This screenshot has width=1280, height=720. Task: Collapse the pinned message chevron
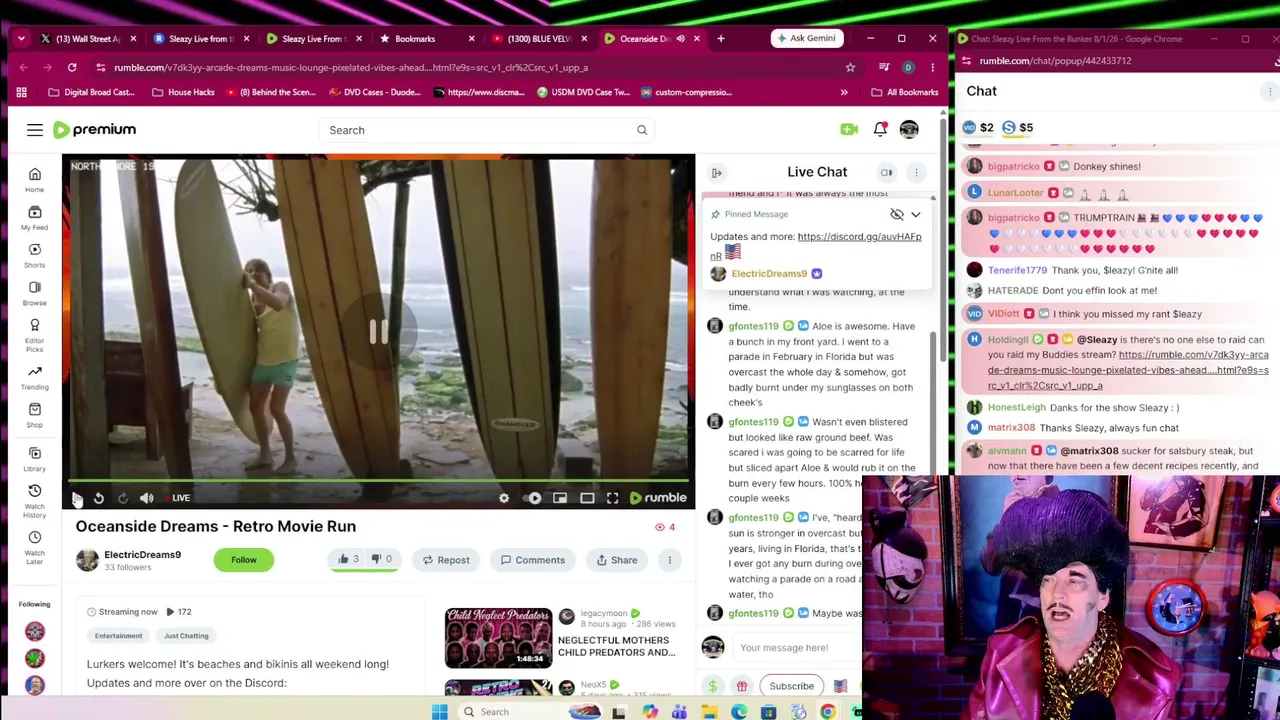tap(915, 215)
